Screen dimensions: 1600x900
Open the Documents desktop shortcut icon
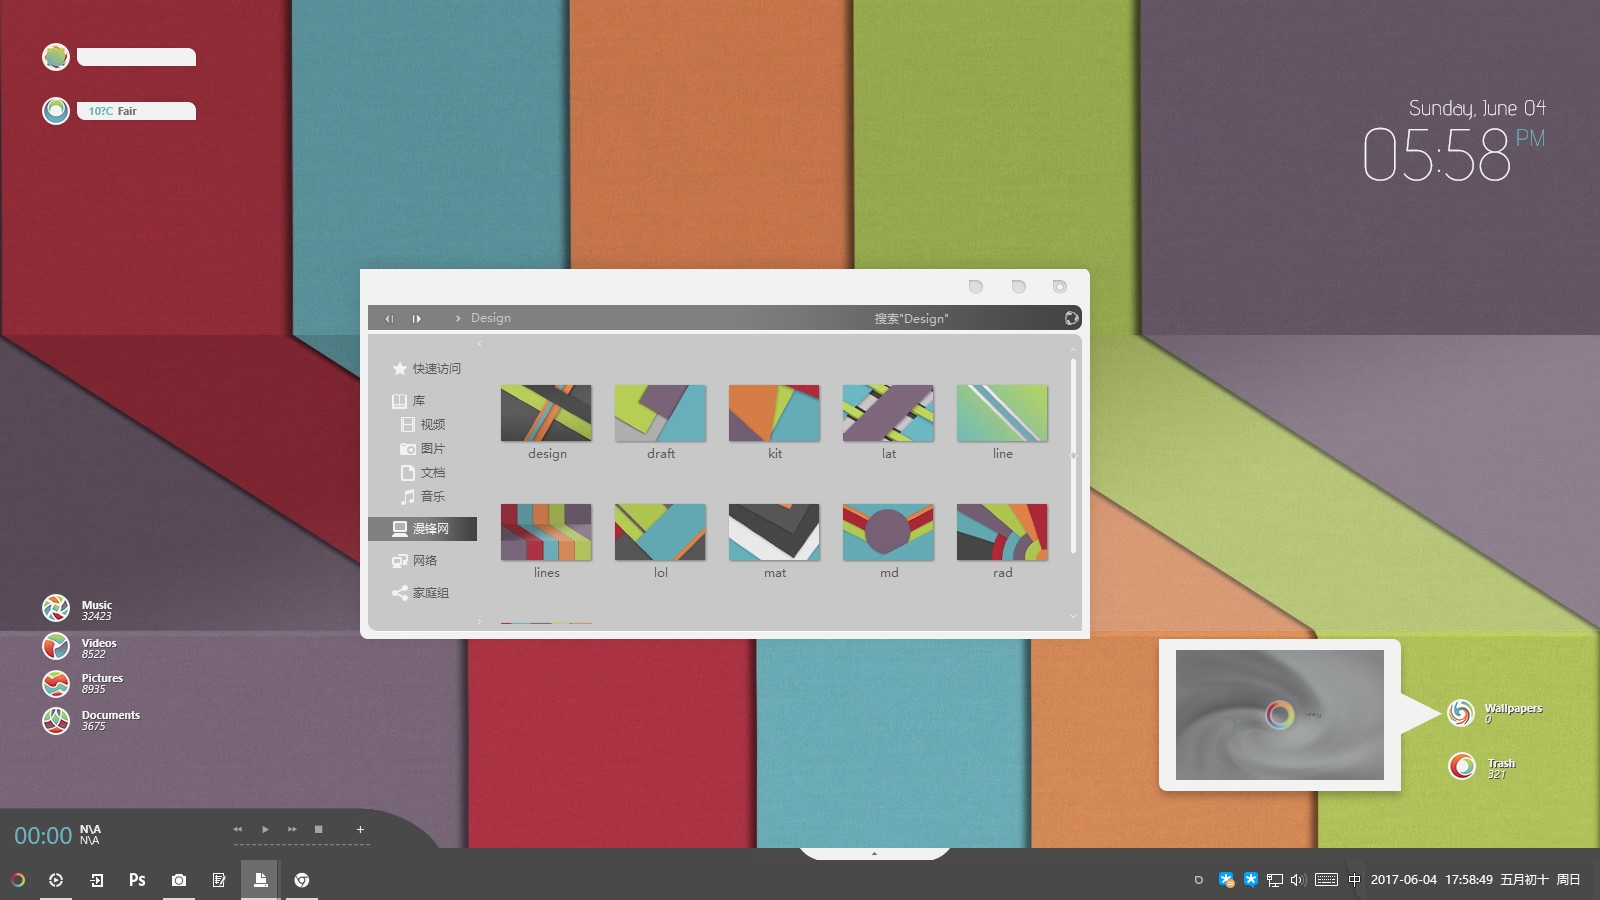pos(56,720)
